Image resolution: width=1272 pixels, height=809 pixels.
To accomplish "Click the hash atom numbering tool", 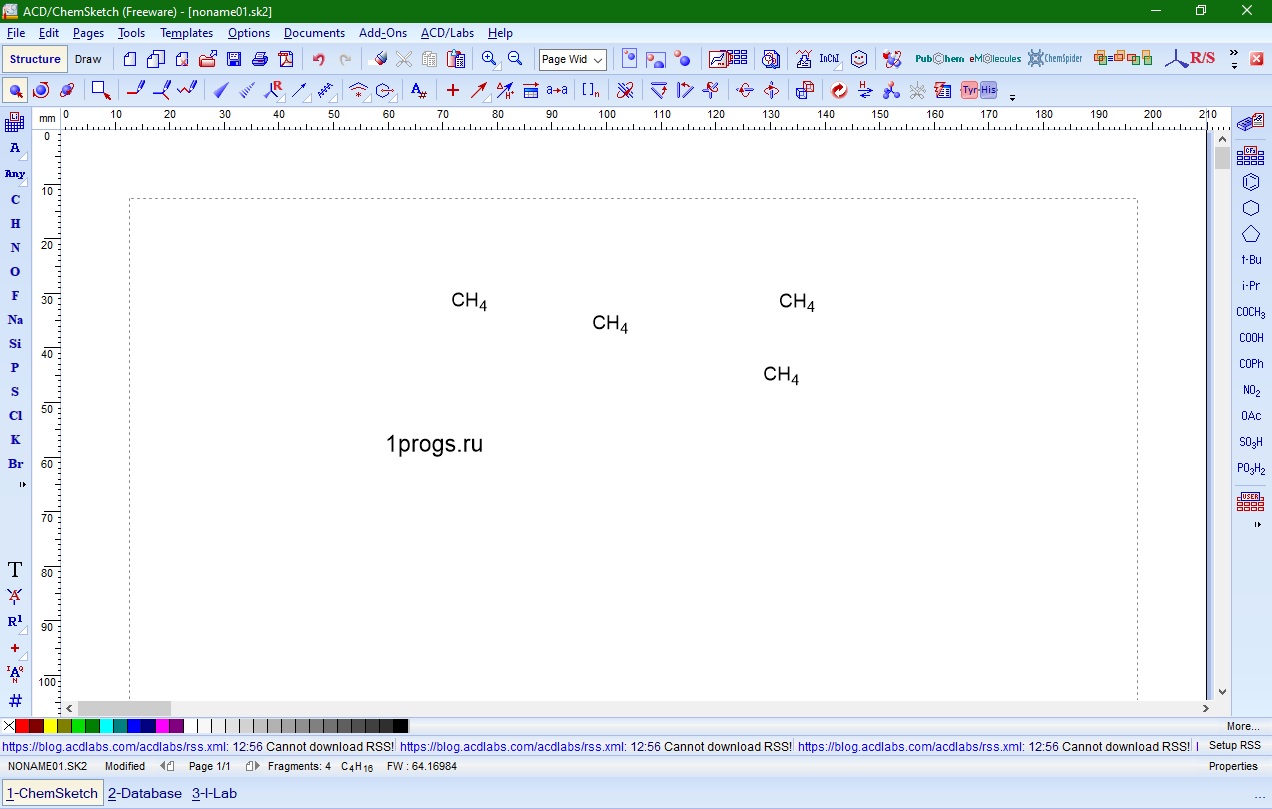I will point(15,700).
